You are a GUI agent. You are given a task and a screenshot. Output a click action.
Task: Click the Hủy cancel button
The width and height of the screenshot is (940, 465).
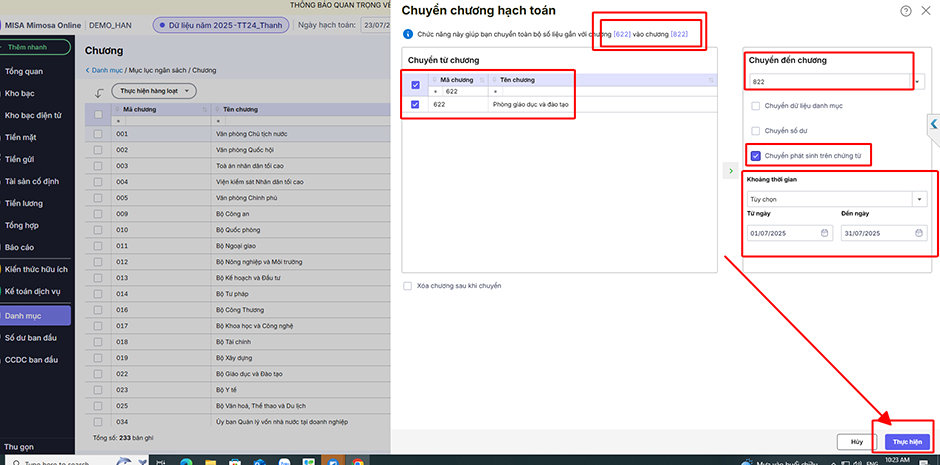(x=856, y=441)
